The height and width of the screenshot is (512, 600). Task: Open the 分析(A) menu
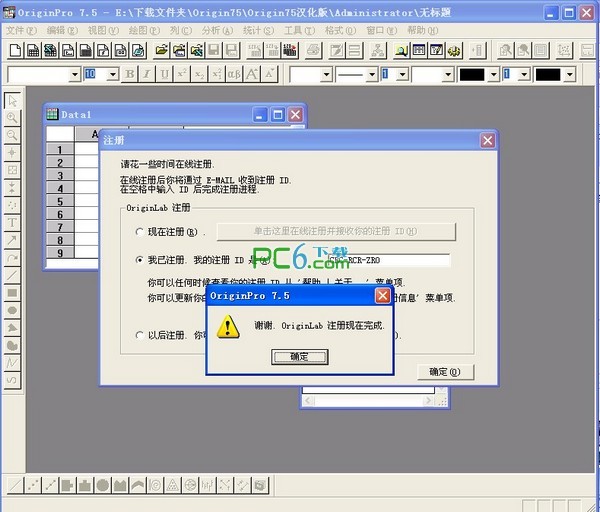(x=217, y=30)
